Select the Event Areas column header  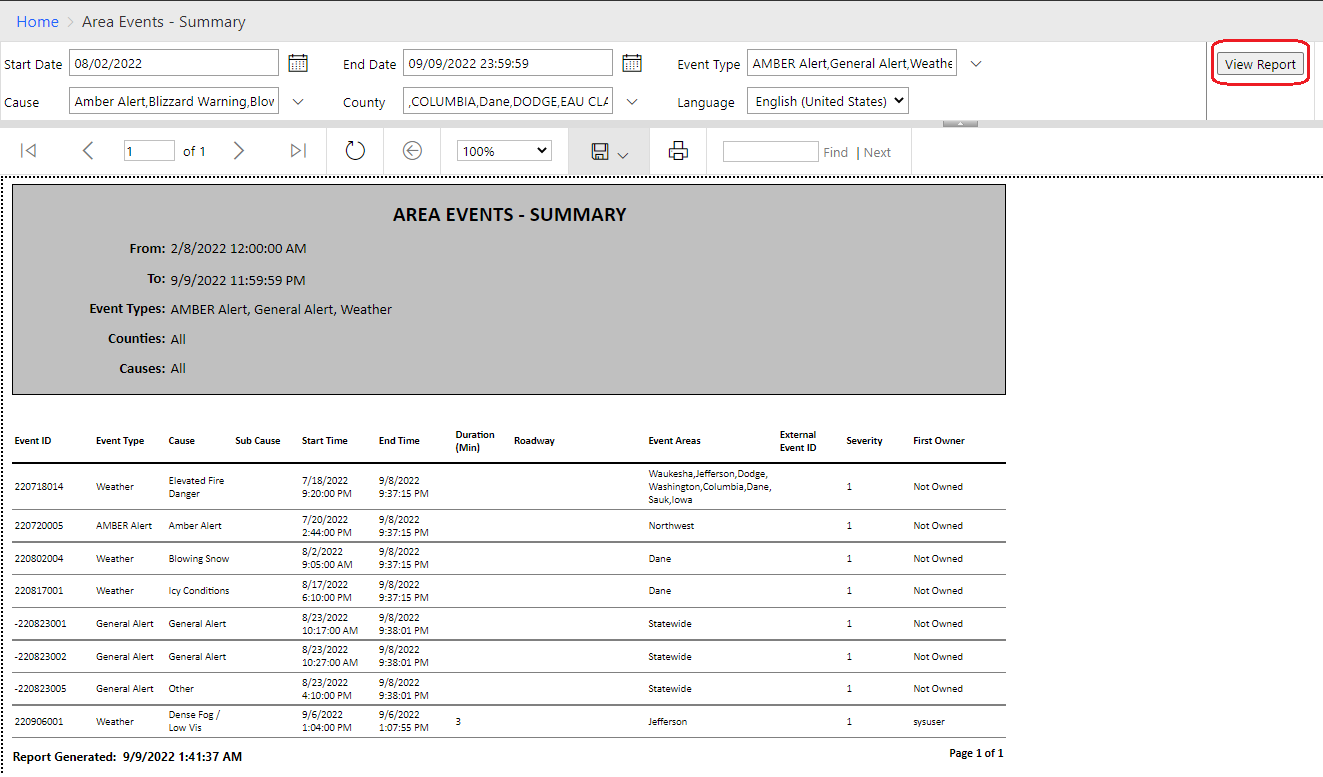[x=674, y=441]
